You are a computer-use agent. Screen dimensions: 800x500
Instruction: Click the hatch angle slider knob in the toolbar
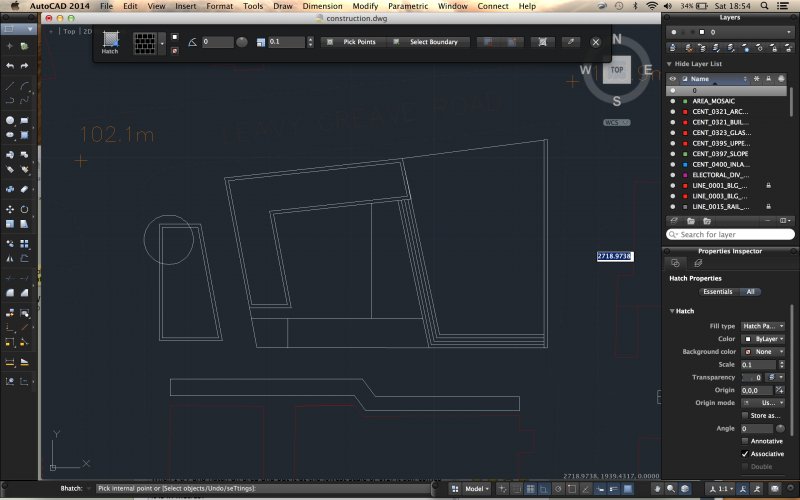click(242, 42)
